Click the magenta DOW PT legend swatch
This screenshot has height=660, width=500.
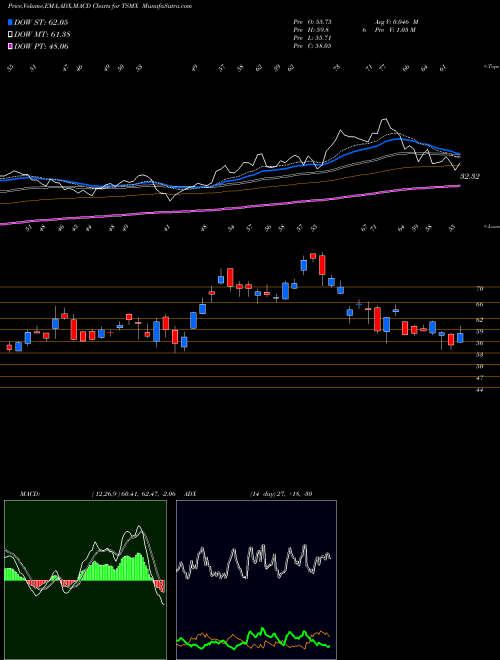coord(10,46)
